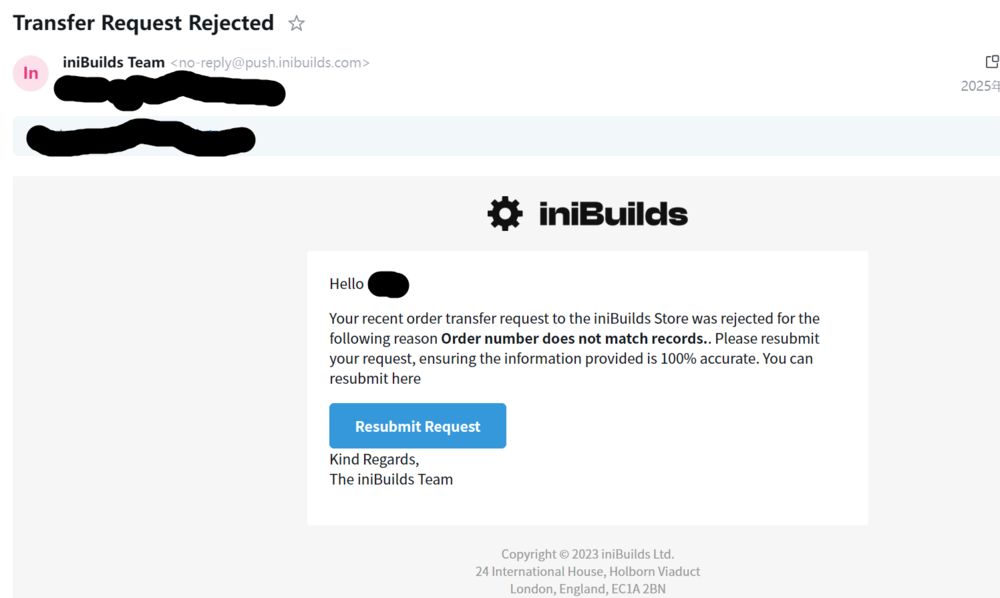The image size is (1000, 598).
Task: Click the light blue redacted info banner
Action: pos(600,136)
